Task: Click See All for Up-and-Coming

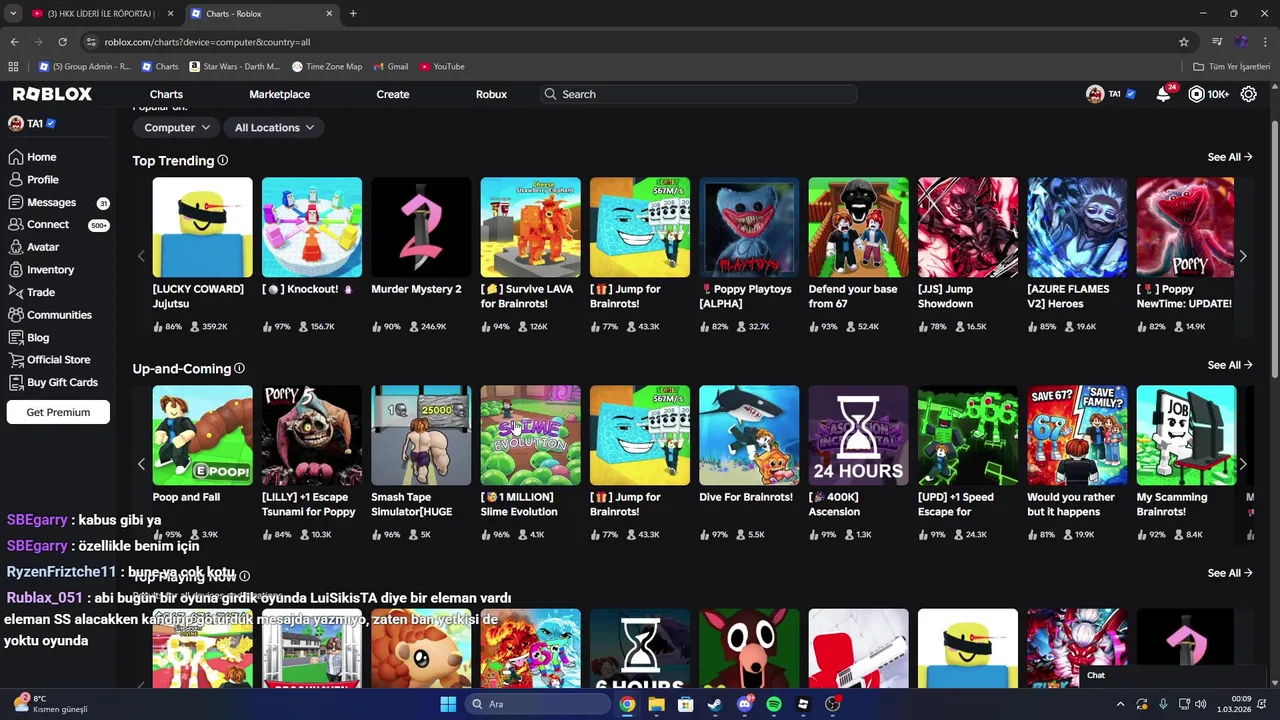Action: (1230, 365)
